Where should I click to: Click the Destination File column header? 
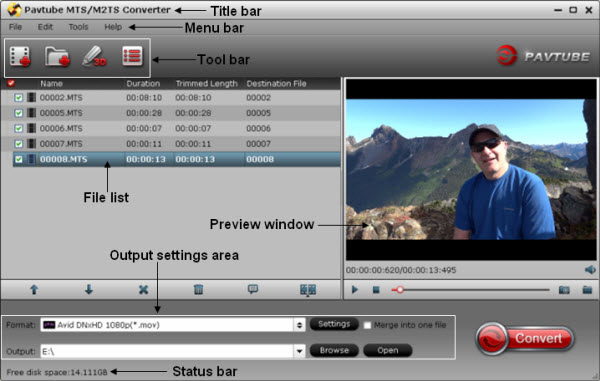tap(276, 83)
